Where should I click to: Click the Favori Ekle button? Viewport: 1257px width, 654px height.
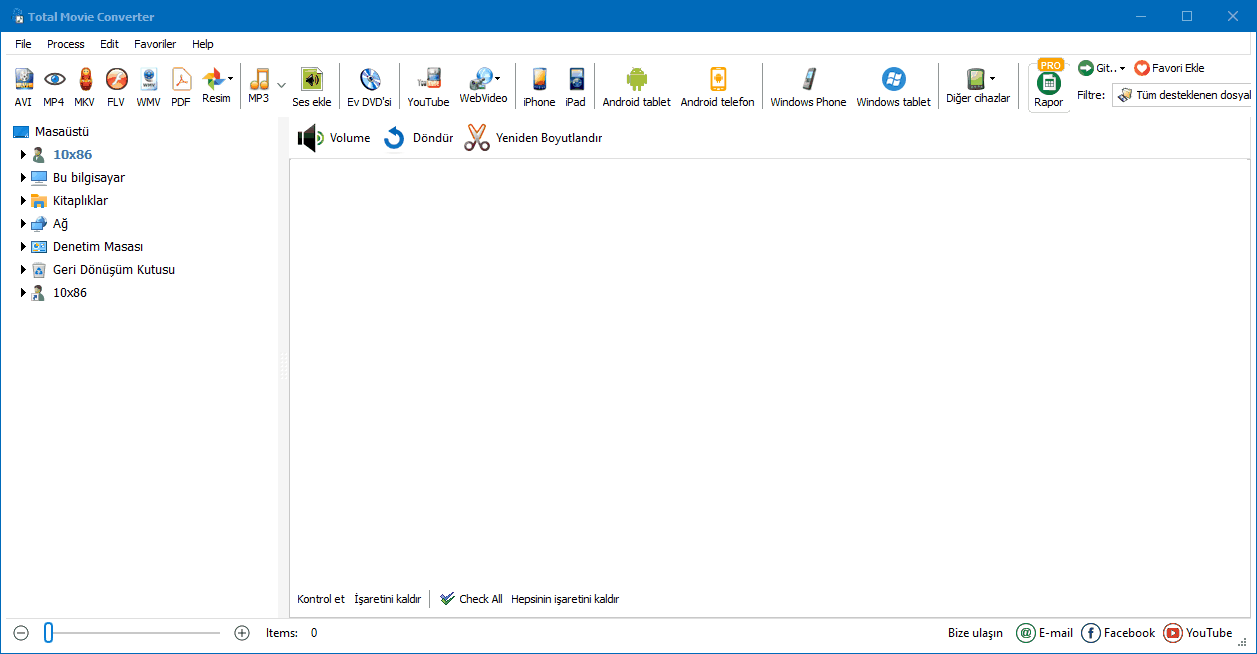[1169, 68]
